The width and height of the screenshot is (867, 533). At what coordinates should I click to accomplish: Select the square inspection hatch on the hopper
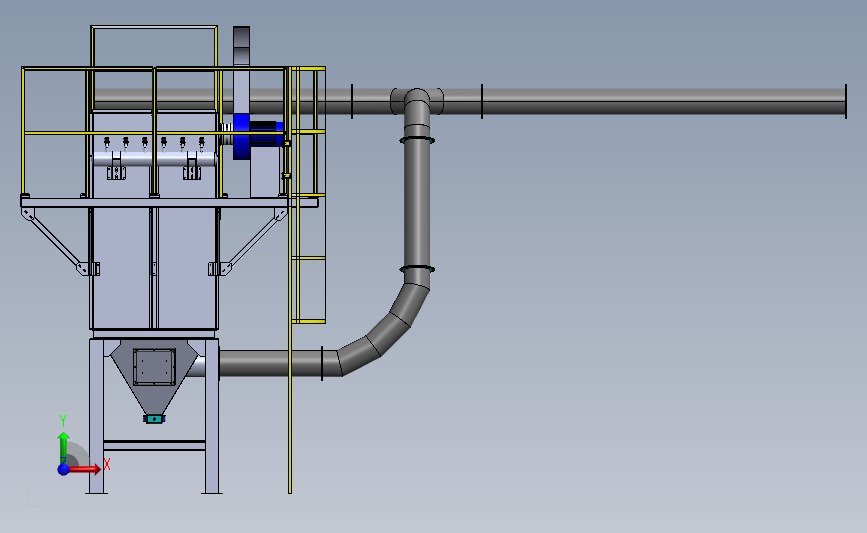[x=154, y=367]
